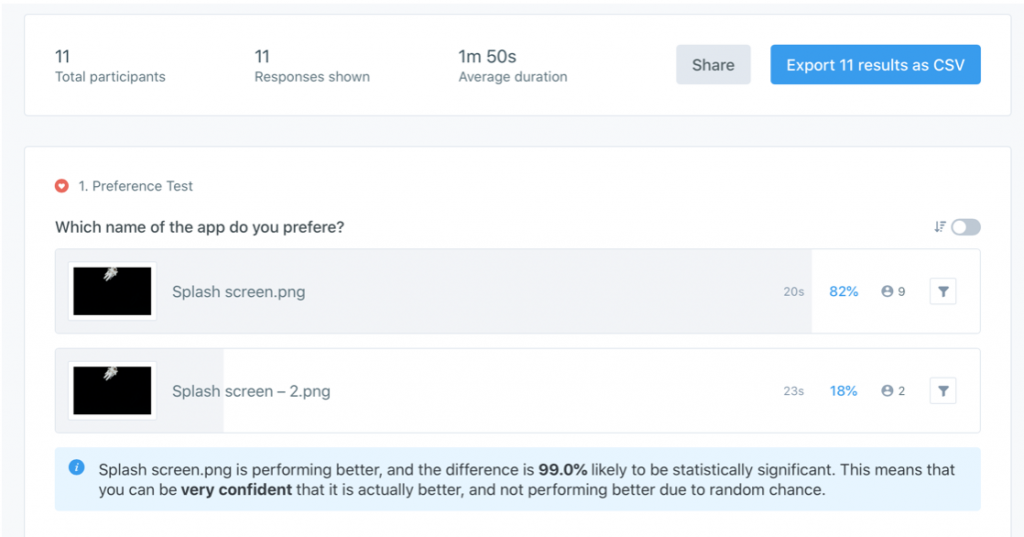Click the 18% result percentage
1024x537 pixels.
tap(843, 391)
